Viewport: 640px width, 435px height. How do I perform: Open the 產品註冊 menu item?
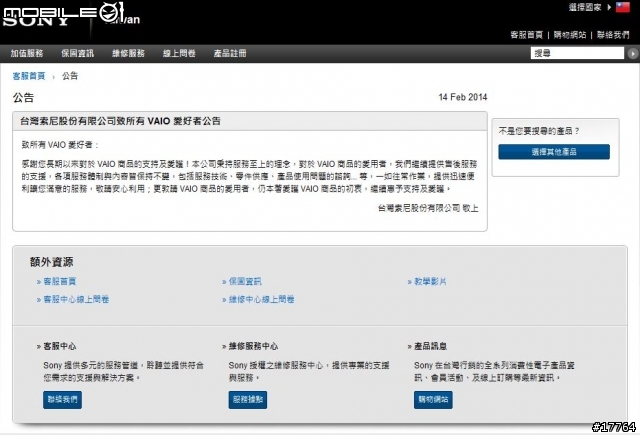pyautogui.click(x=230, y=53)
